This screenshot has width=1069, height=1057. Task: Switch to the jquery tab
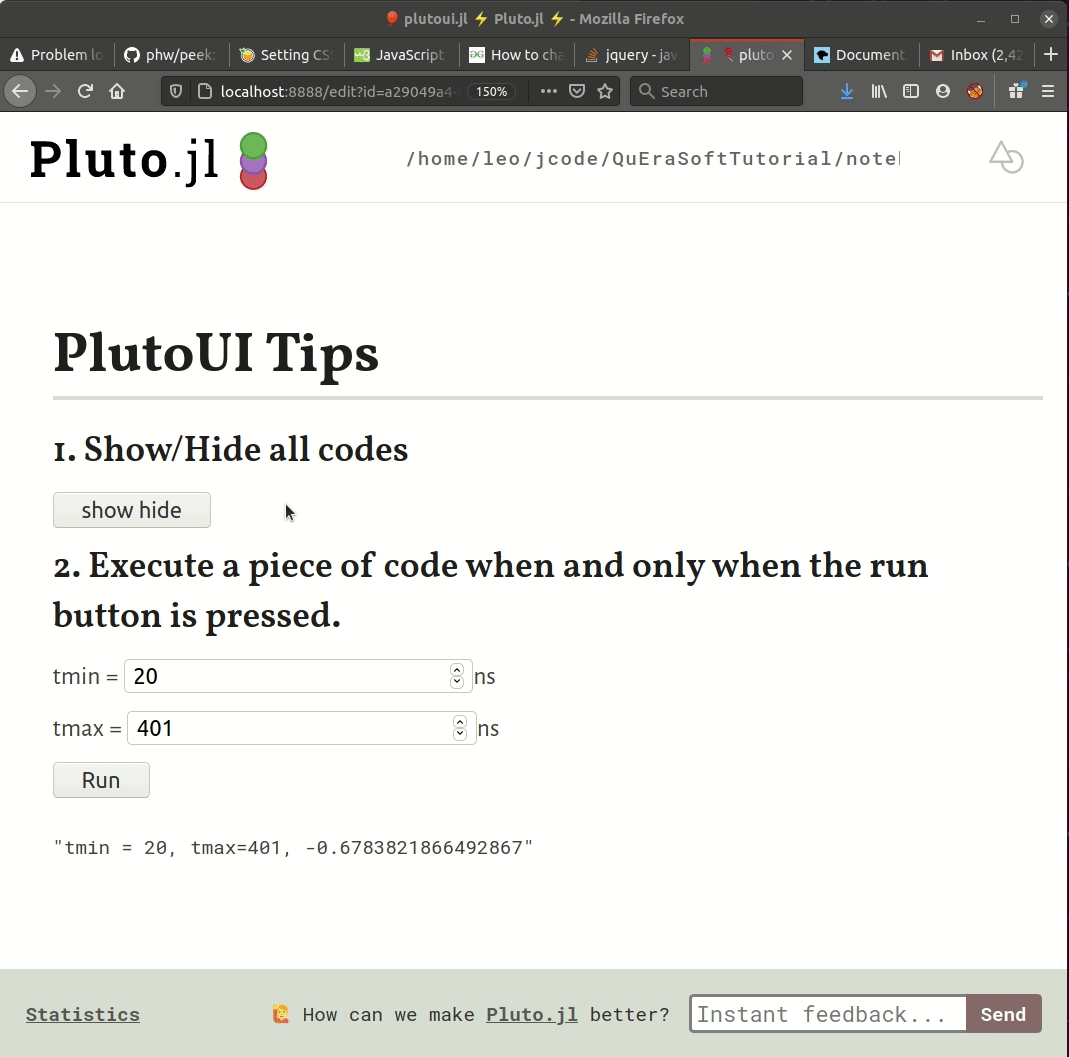tap(631, 55)
